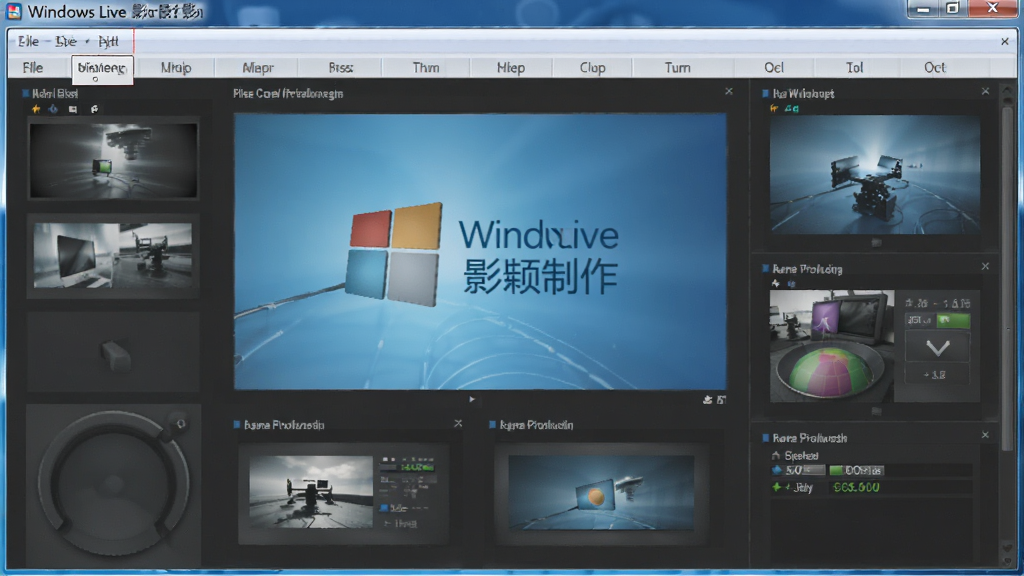Select the "Oel" ribbon tab
The height and width of the screenshot is (576, 1024).
[x=774, y=67]
